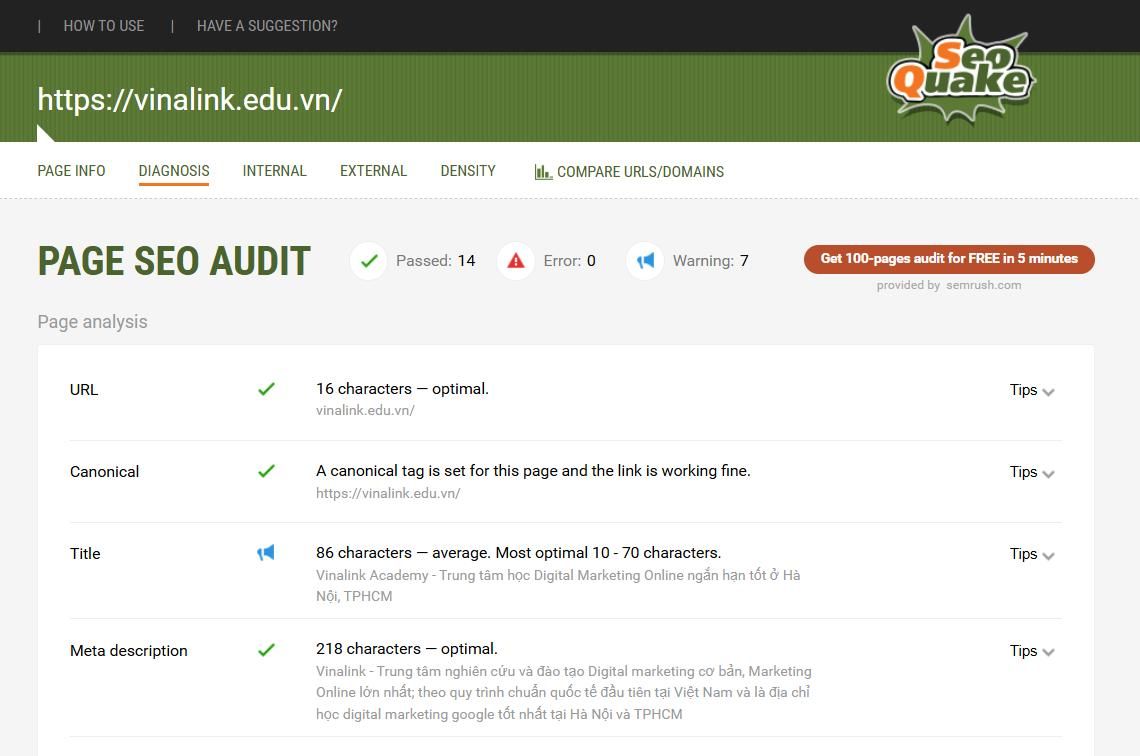Screen dimensions: 1140x756
Task: Click the Canonical row green checkmark
Action: point(266,471)
